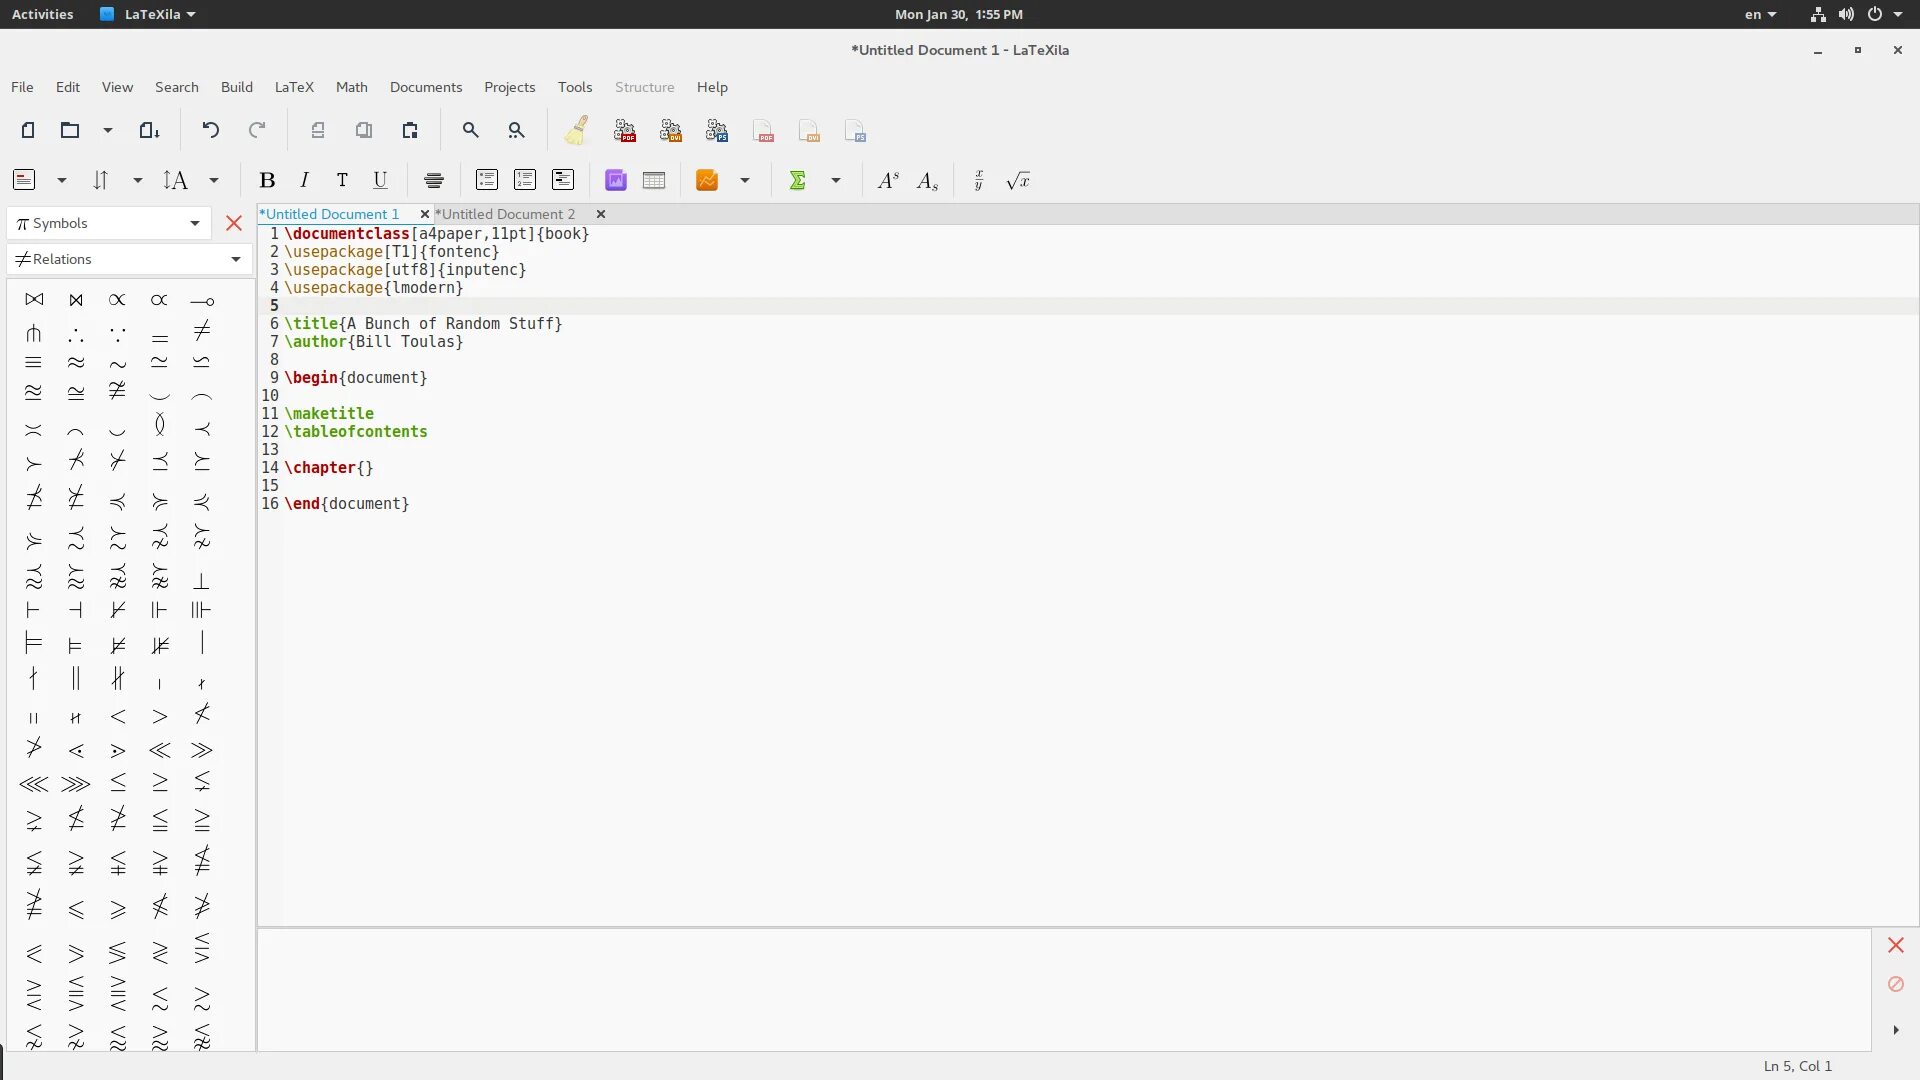This screenshot has height=1080, width=1920.
Task: Toggle bold text formatting
Action: [267, 181]
